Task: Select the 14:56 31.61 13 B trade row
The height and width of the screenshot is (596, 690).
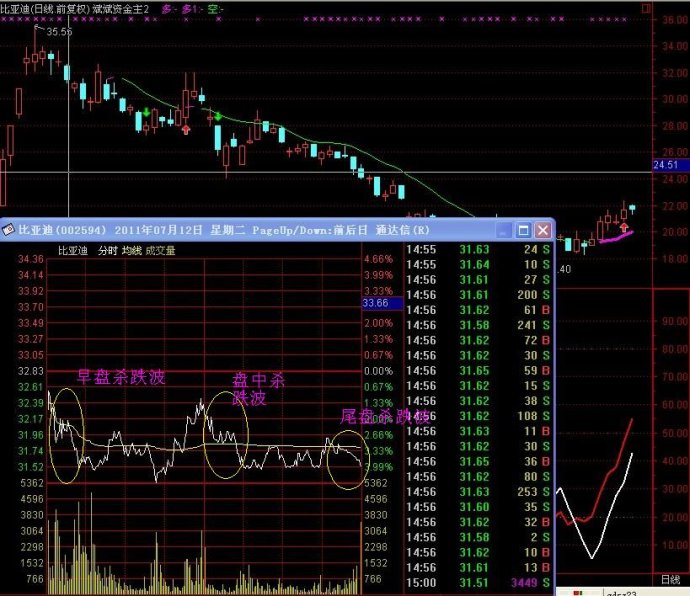Action: [x=478, y=568]
